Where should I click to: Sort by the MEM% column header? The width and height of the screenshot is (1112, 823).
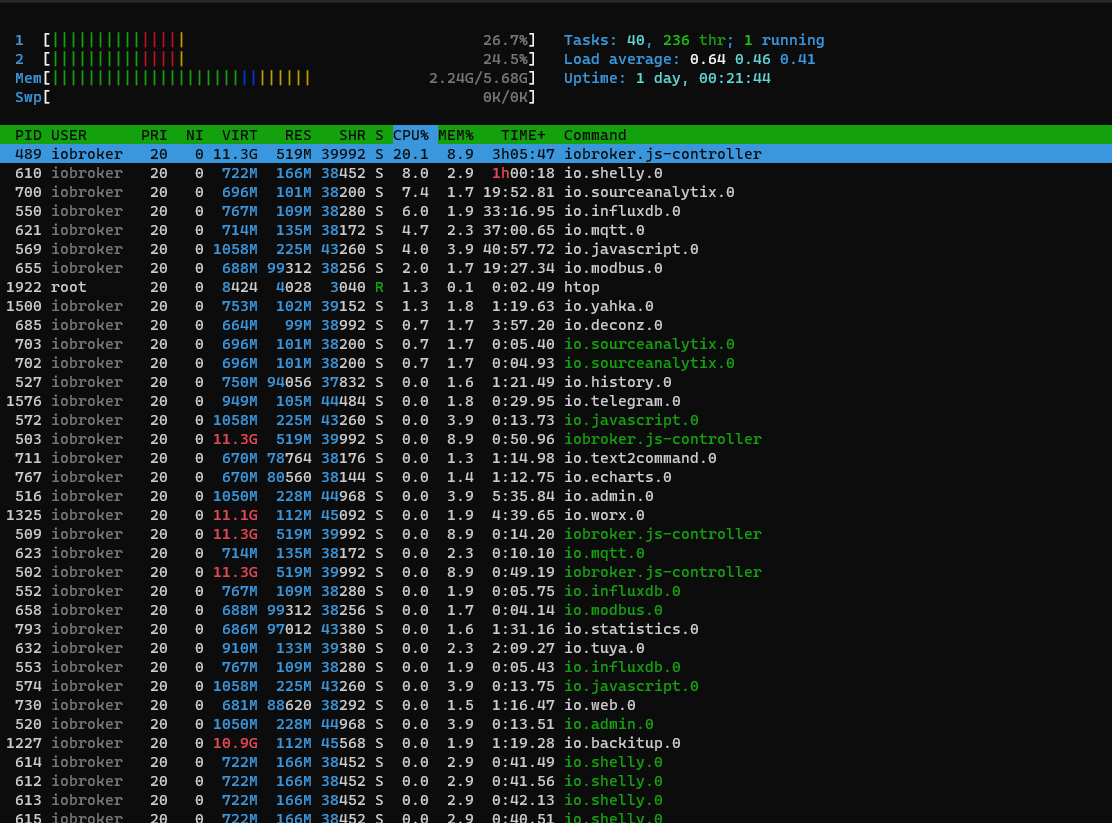[x=456, y=135]
